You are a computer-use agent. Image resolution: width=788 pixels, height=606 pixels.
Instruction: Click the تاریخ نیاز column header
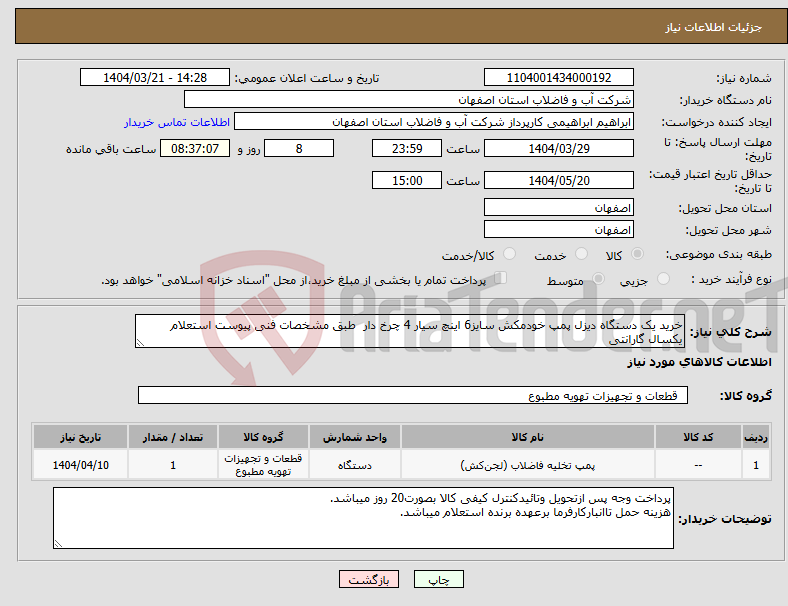pyautogui.click(x=80, y=437)
